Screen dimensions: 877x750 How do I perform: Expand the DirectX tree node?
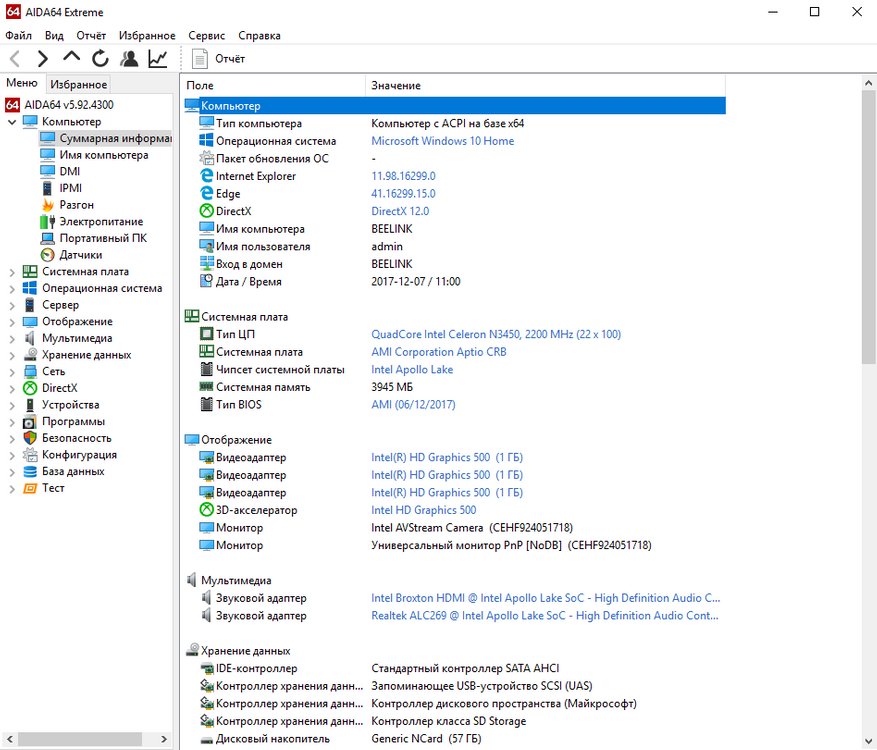[12, 389]
